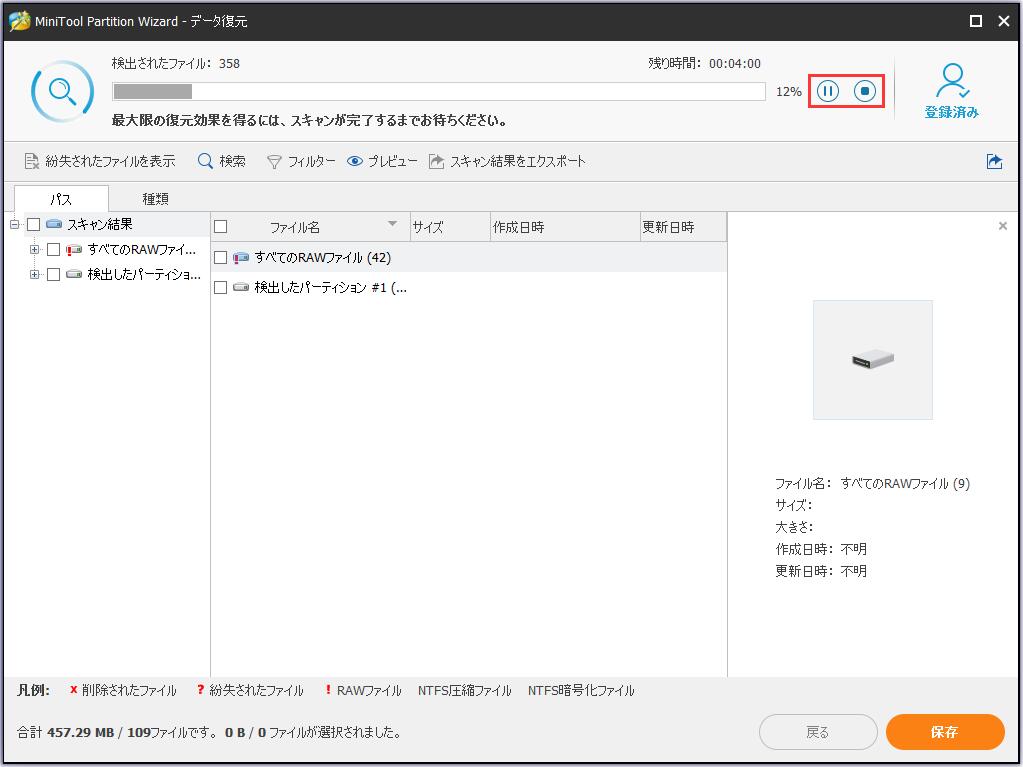Click the 戻る back button
This screenshot has height=767, width=1023.
pyautogui.click(x=818, y=732)
